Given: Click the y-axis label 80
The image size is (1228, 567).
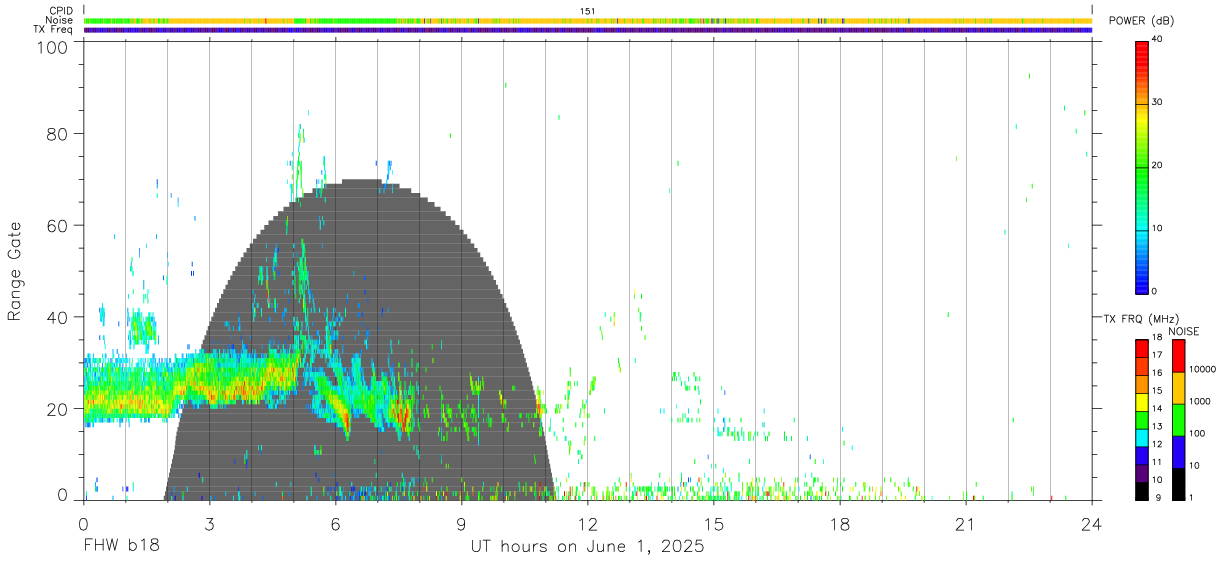Looking at the screenshot, I should point(57,133).
